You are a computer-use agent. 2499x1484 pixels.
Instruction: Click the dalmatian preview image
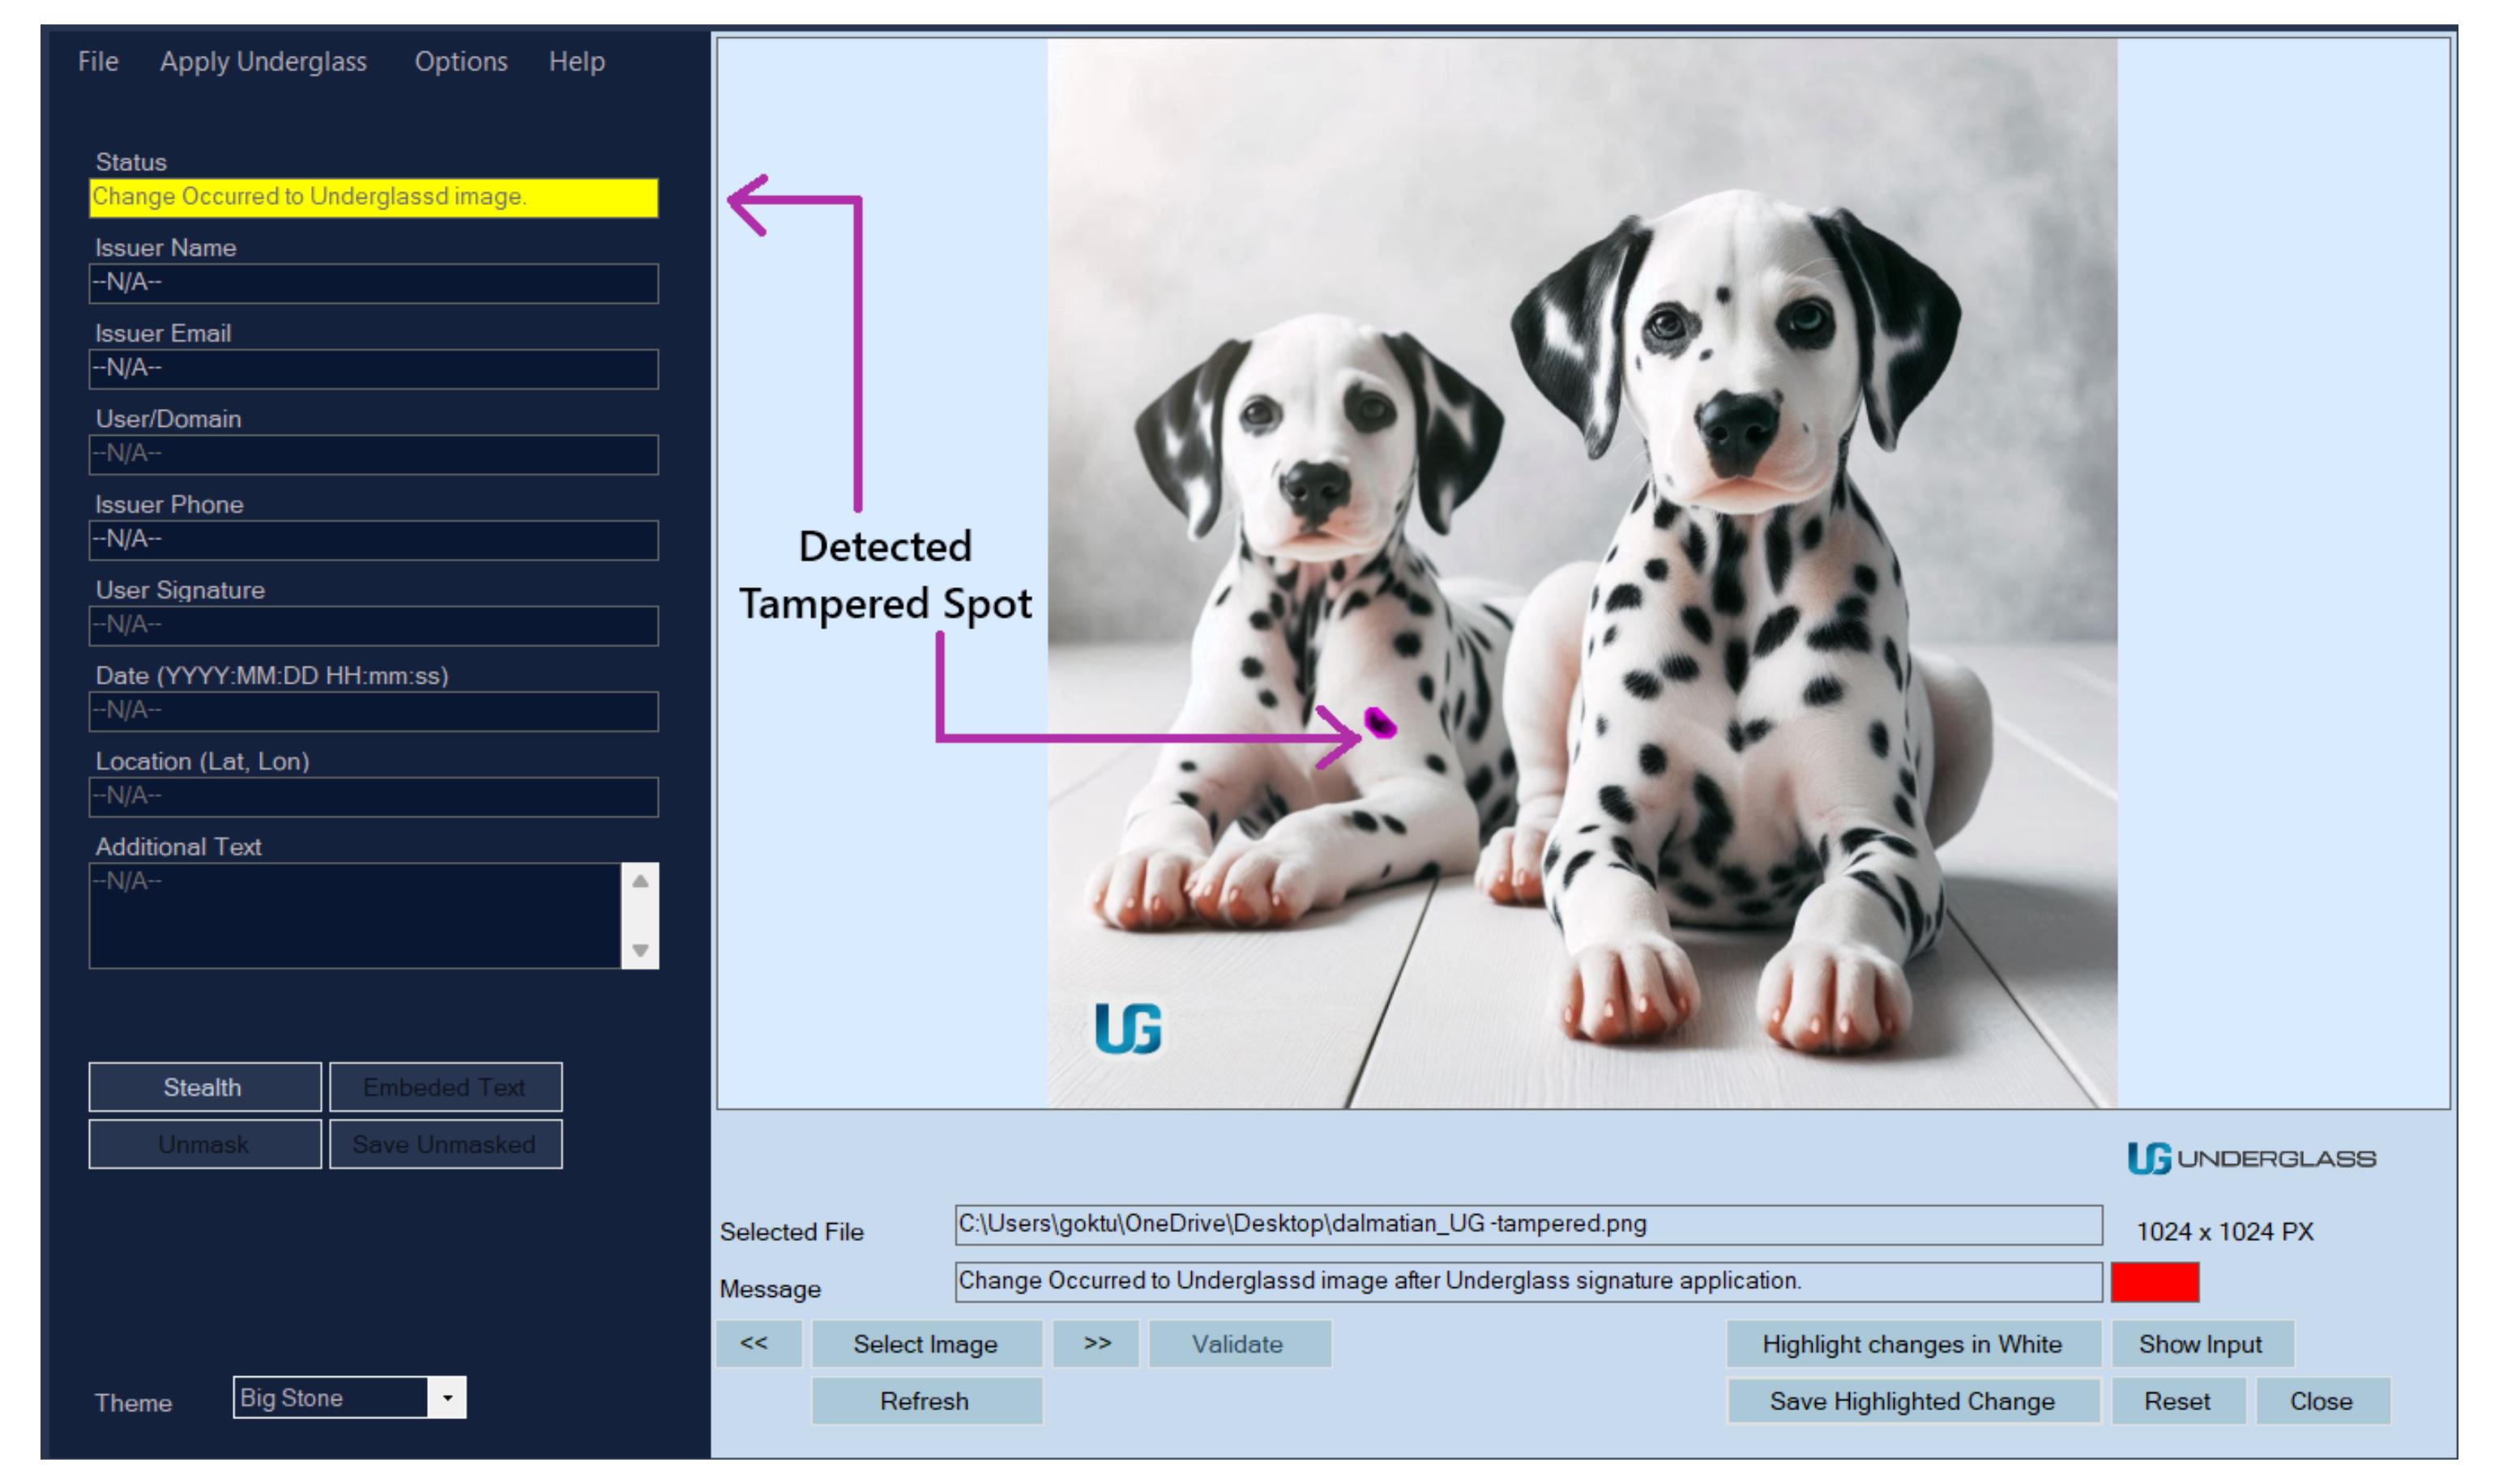click(x=1582, y=573)
